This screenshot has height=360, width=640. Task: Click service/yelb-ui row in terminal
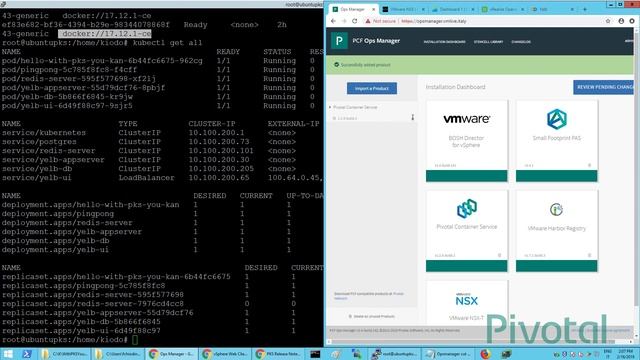162,178
